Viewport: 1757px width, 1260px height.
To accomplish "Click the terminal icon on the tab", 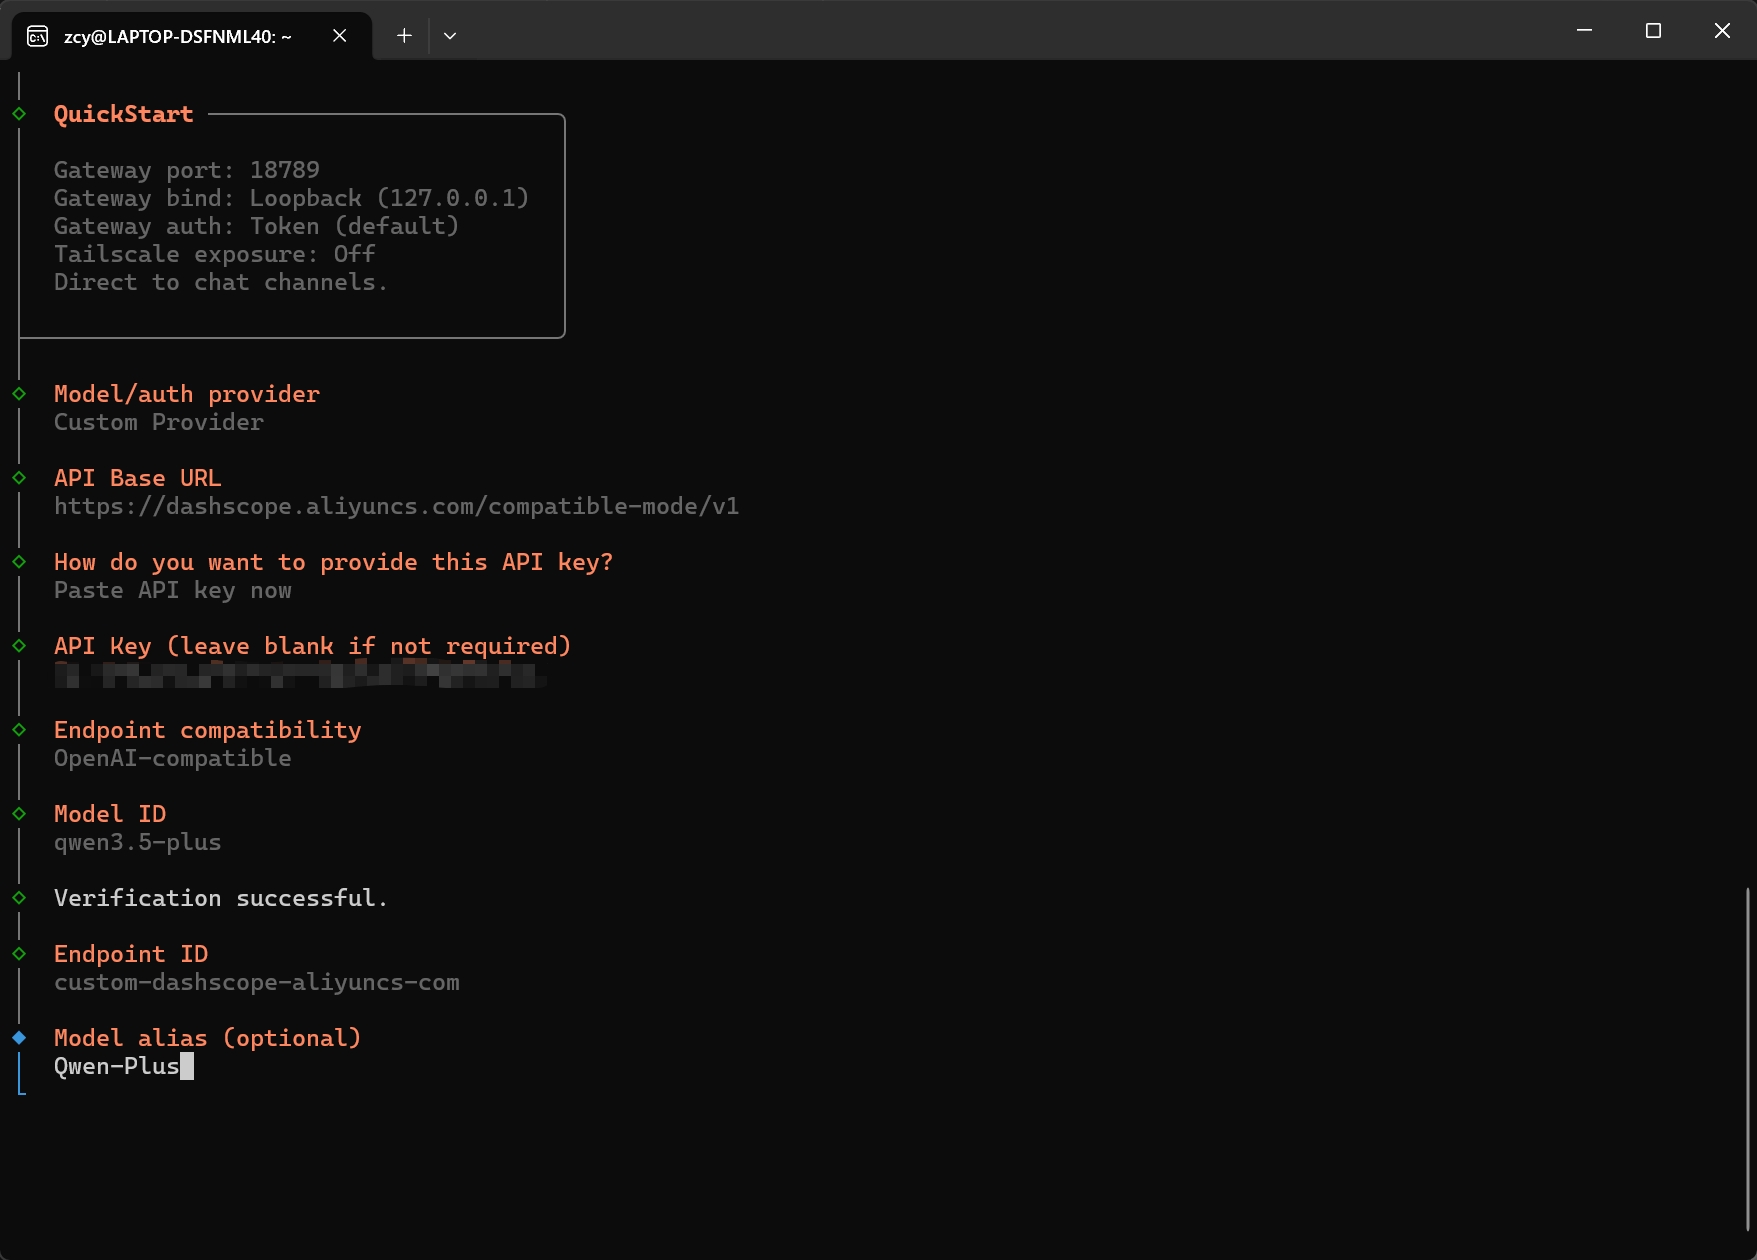I will tap(37, 36).
